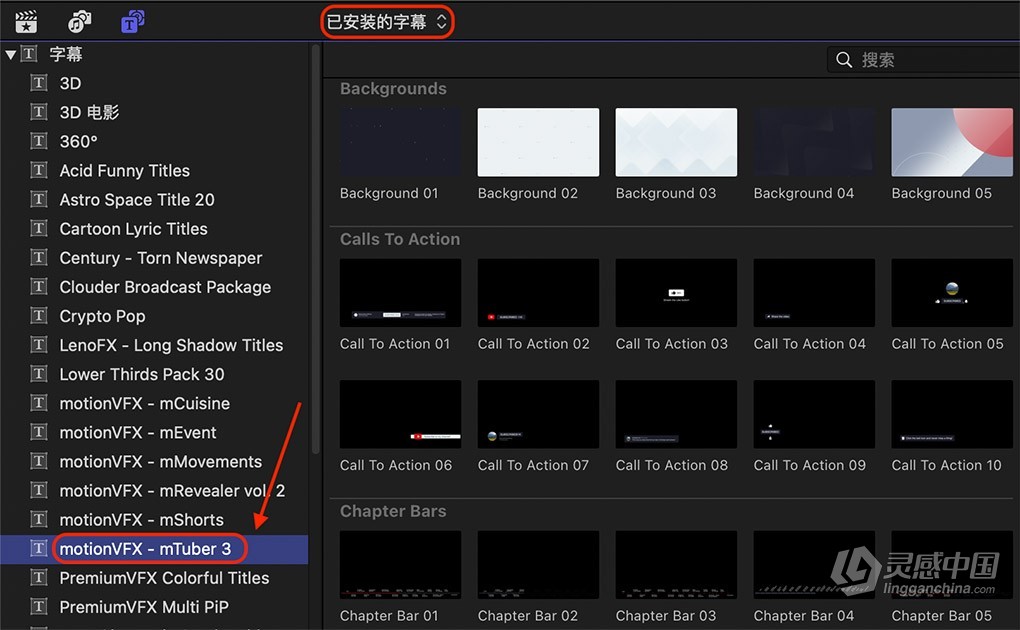Select motionVFX - mMovements category
1020x630 pixels.
click(161, 462)
